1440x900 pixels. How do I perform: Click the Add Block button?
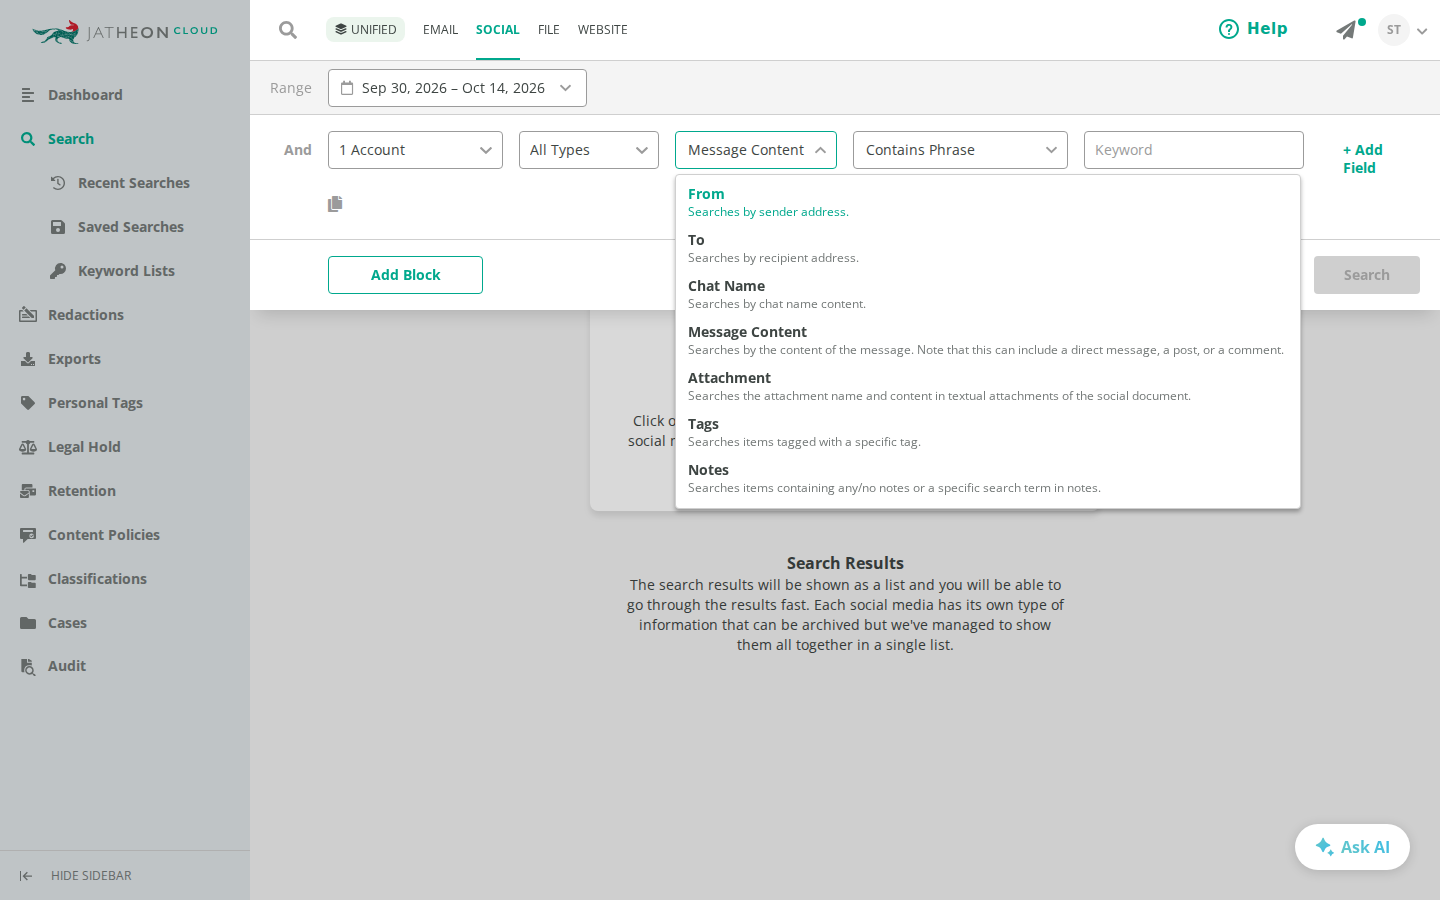click(405, 275)
